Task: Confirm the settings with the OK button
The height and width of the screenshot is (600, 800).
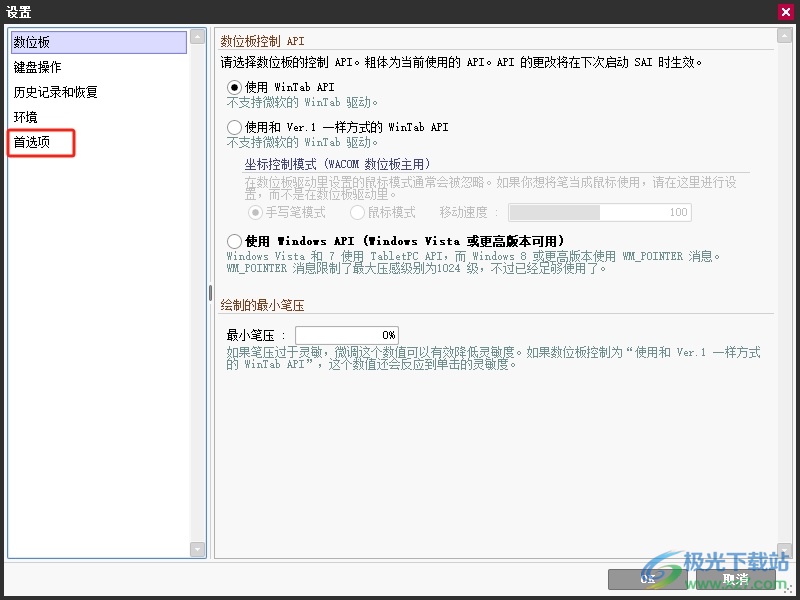Action: (x=647, y=579)
